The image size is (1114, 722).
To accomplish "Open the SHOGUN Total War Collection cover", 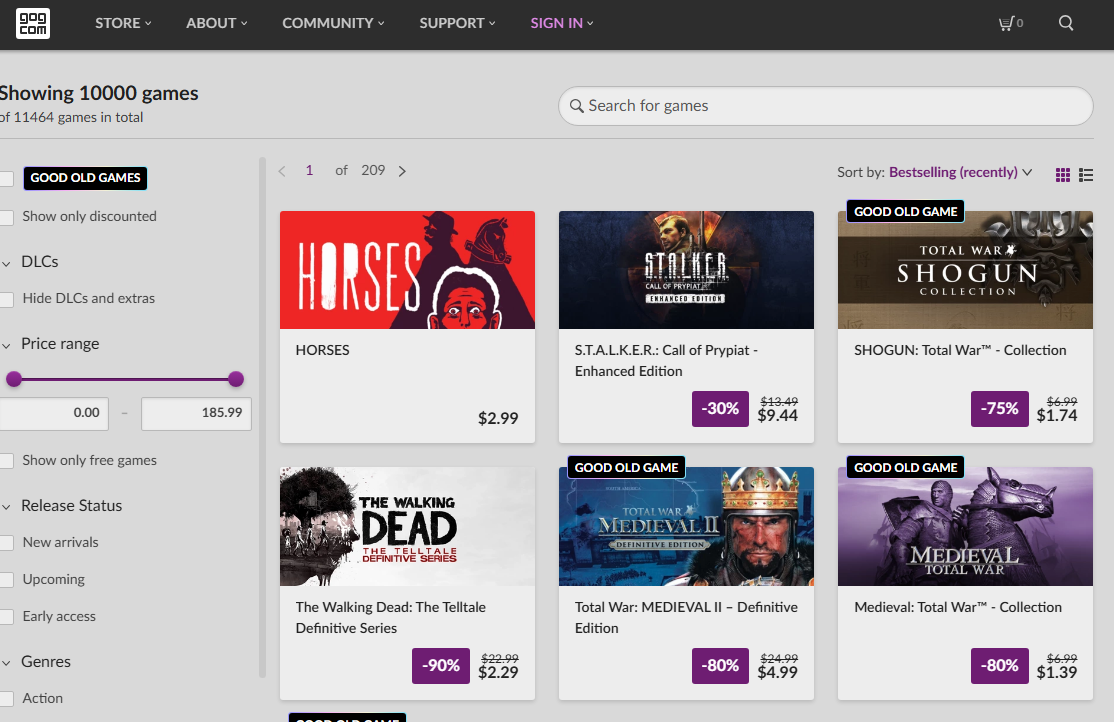I will [x=965, y=270].
